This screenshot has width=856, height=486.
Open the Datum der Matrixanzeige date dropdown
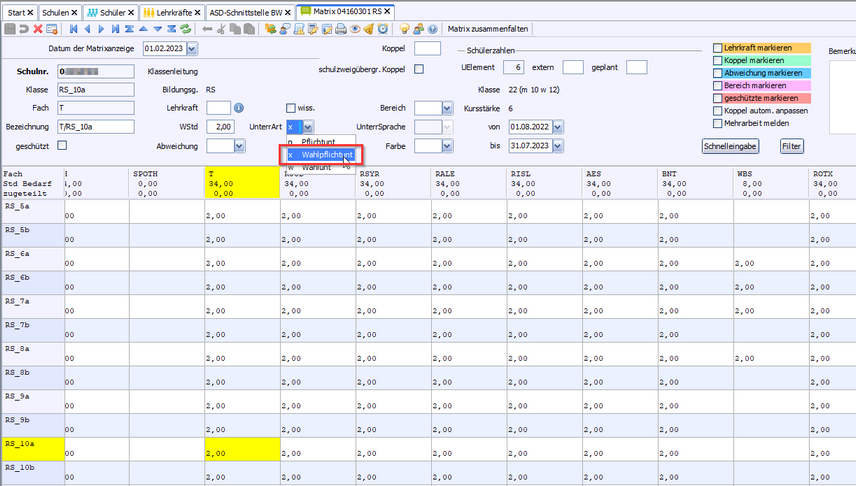click(x=192, y=49)
